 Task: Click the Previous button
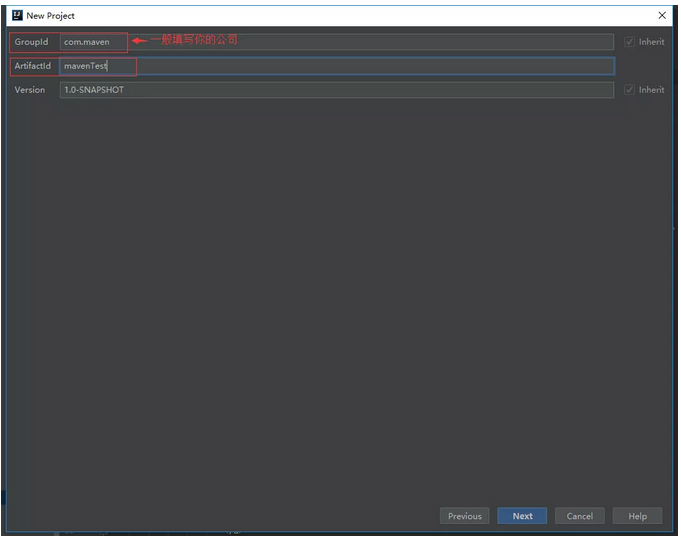pos(464,516)
